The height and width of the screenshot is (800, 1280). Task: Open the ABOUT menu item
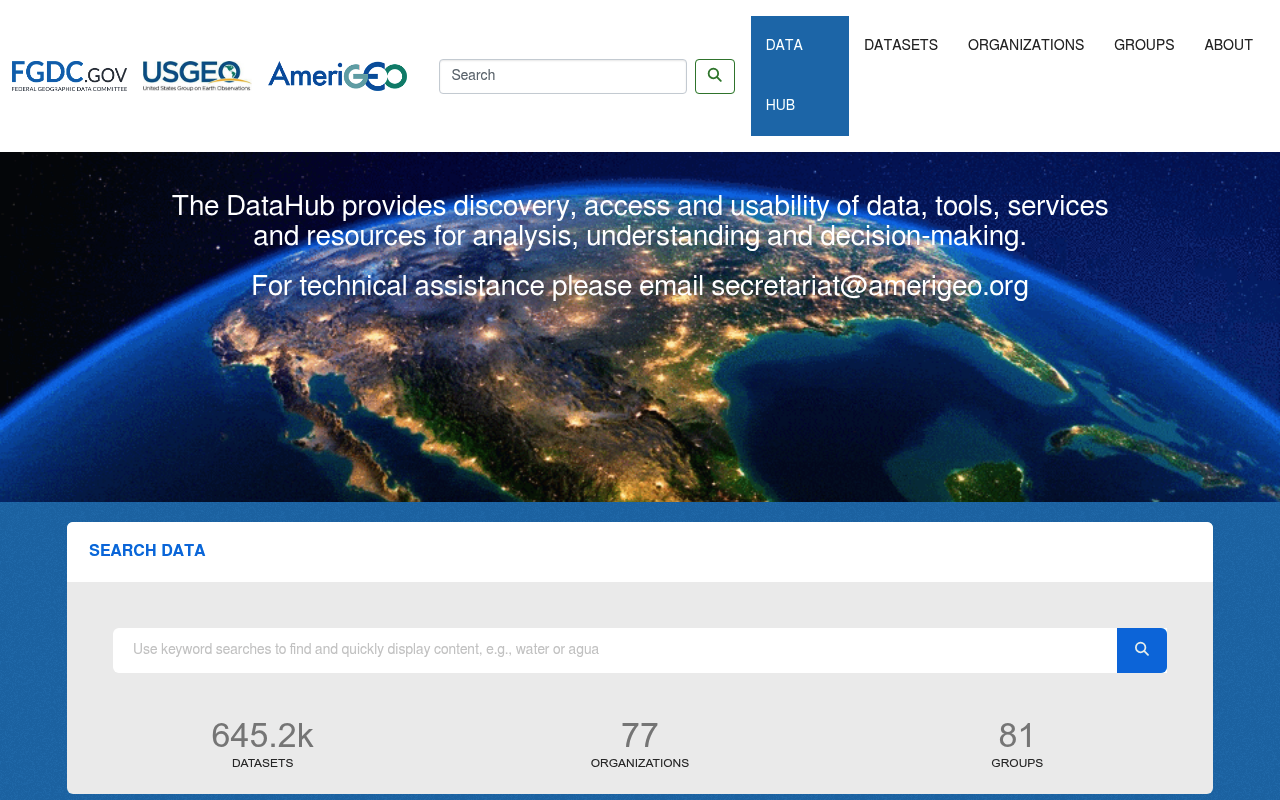coord(1229,46)
